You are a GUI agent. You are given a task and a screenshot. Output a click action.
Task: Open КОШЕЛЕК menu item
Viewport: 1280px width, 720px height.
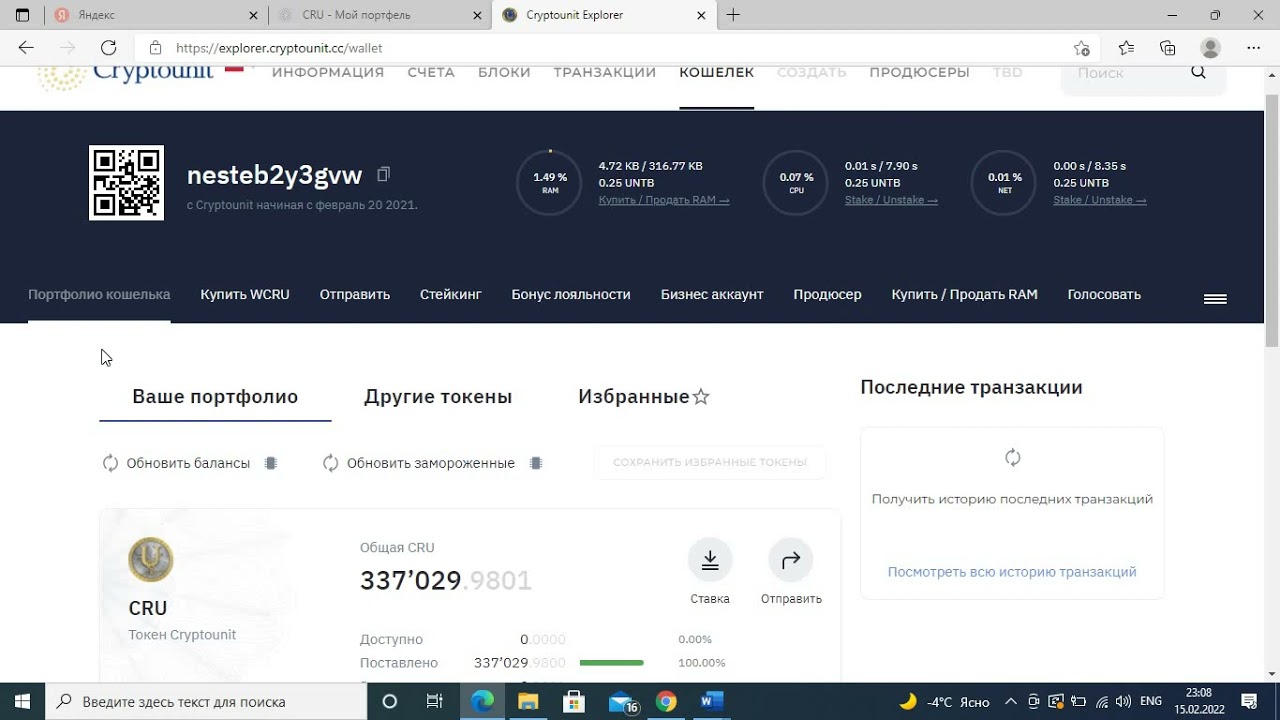tap(717, 72)
